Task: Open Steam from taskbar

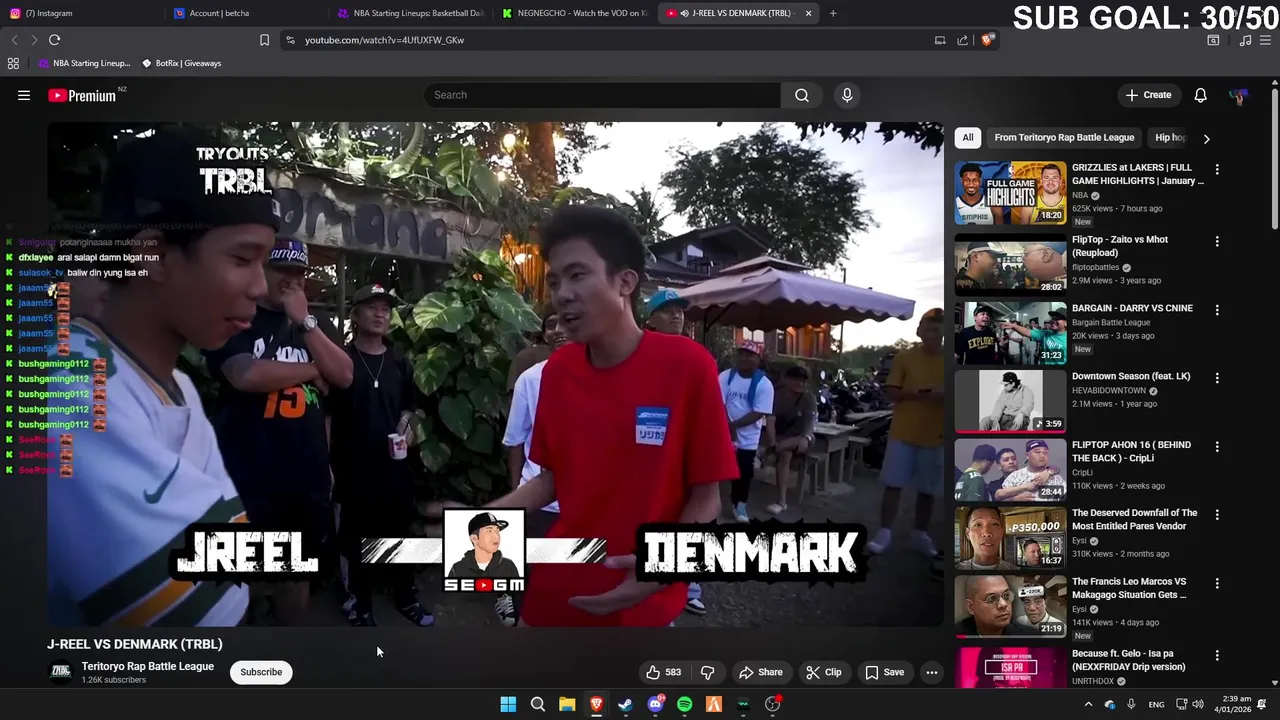Action: click(626, 704)
